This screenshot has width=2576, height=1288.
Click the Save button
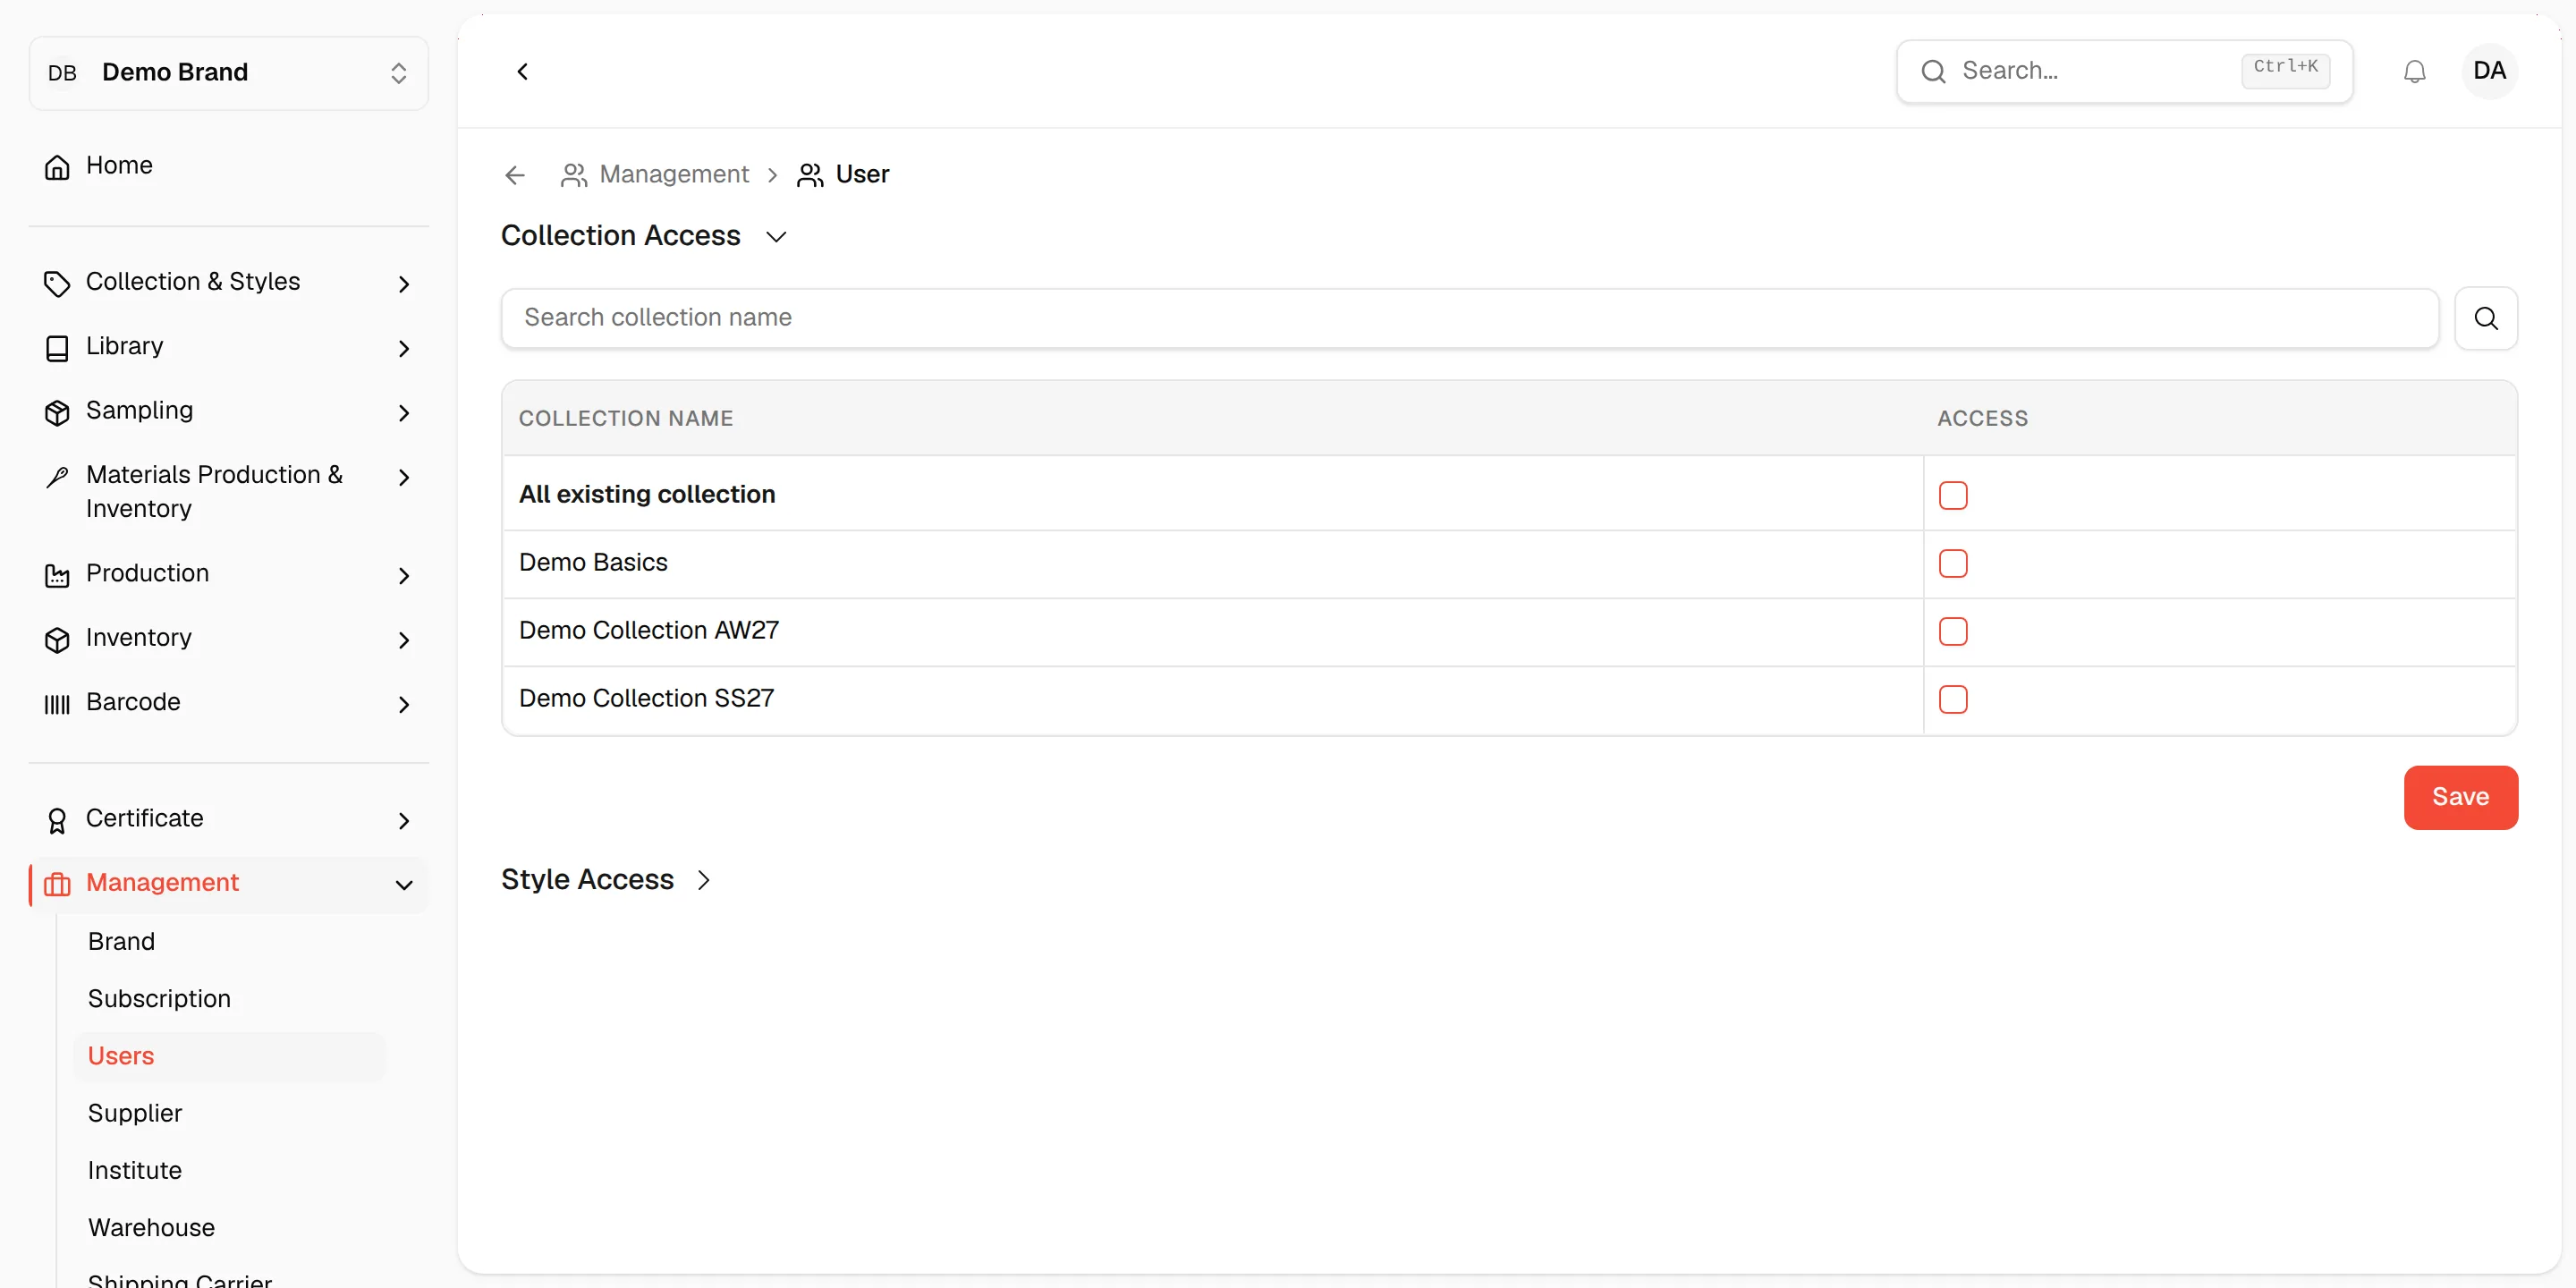pyautogui.click(x=2460, y=797)
